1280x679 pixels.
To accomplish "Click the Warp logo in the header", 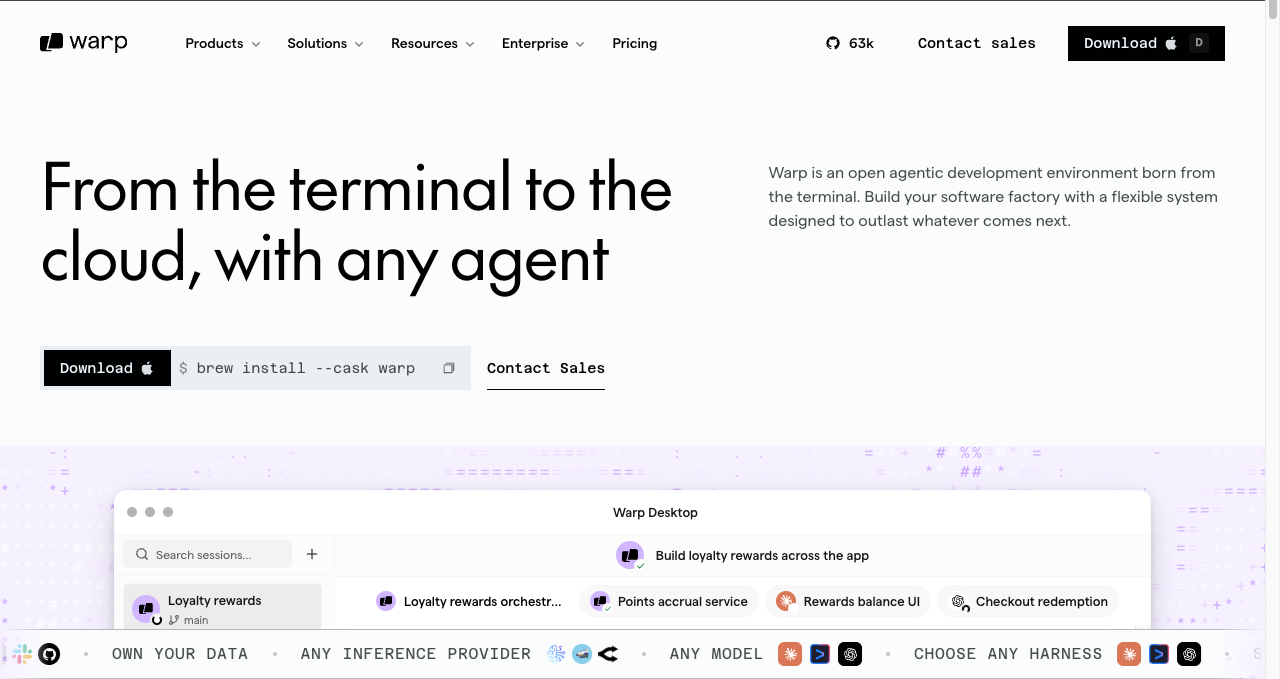I will (84, 43).
